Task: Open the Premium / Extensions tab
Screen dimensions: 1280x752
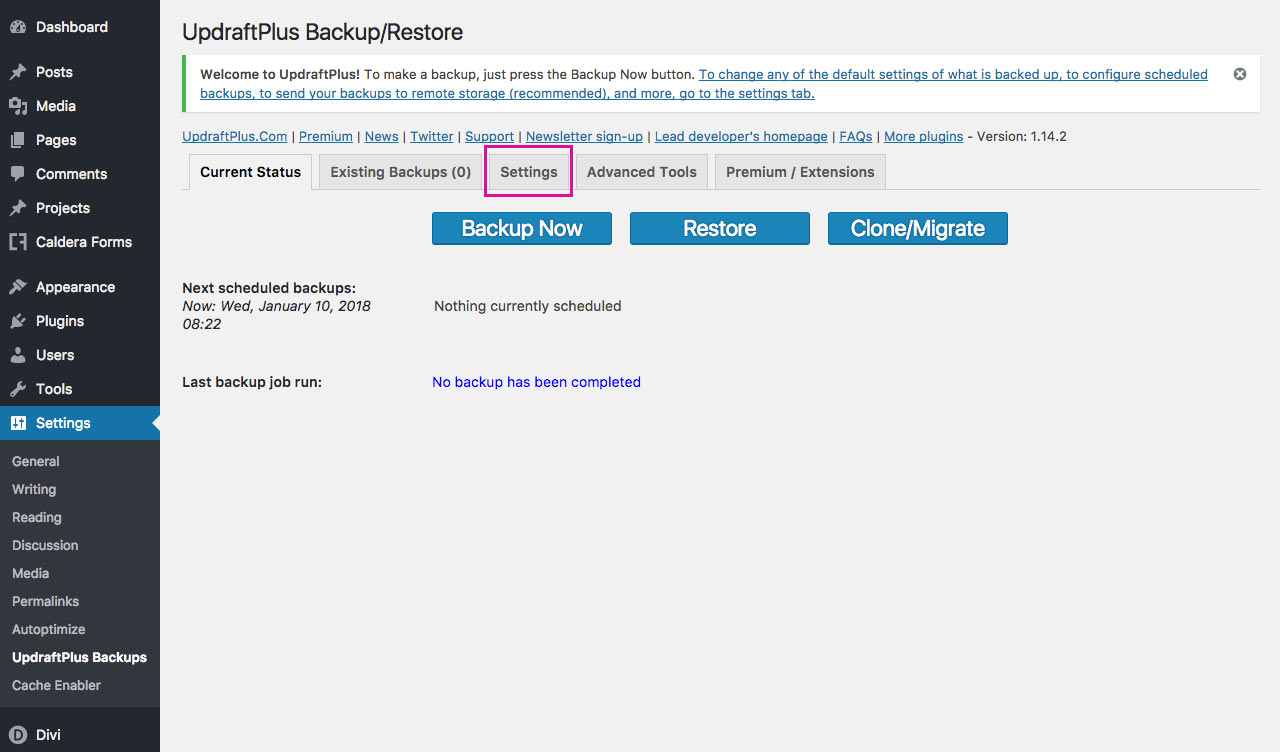Action: (800, 172)
